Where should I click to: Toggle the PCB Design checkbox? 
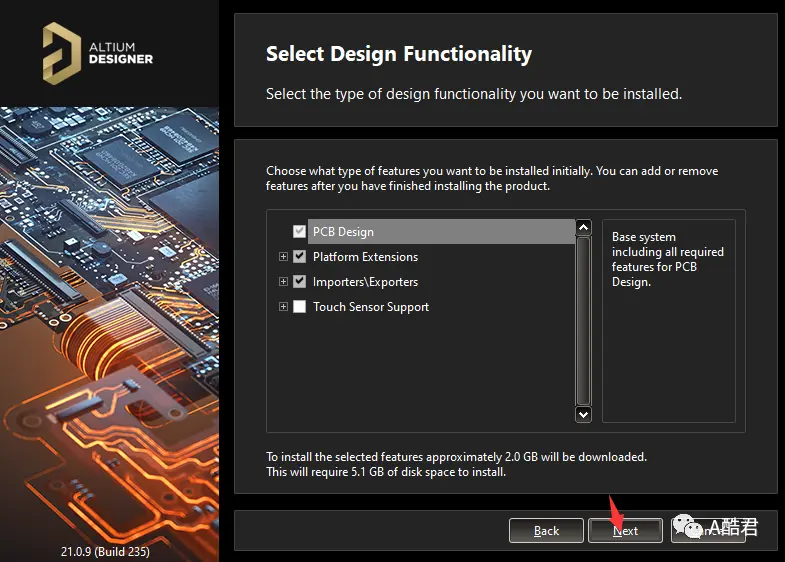(x=299, y=231)
